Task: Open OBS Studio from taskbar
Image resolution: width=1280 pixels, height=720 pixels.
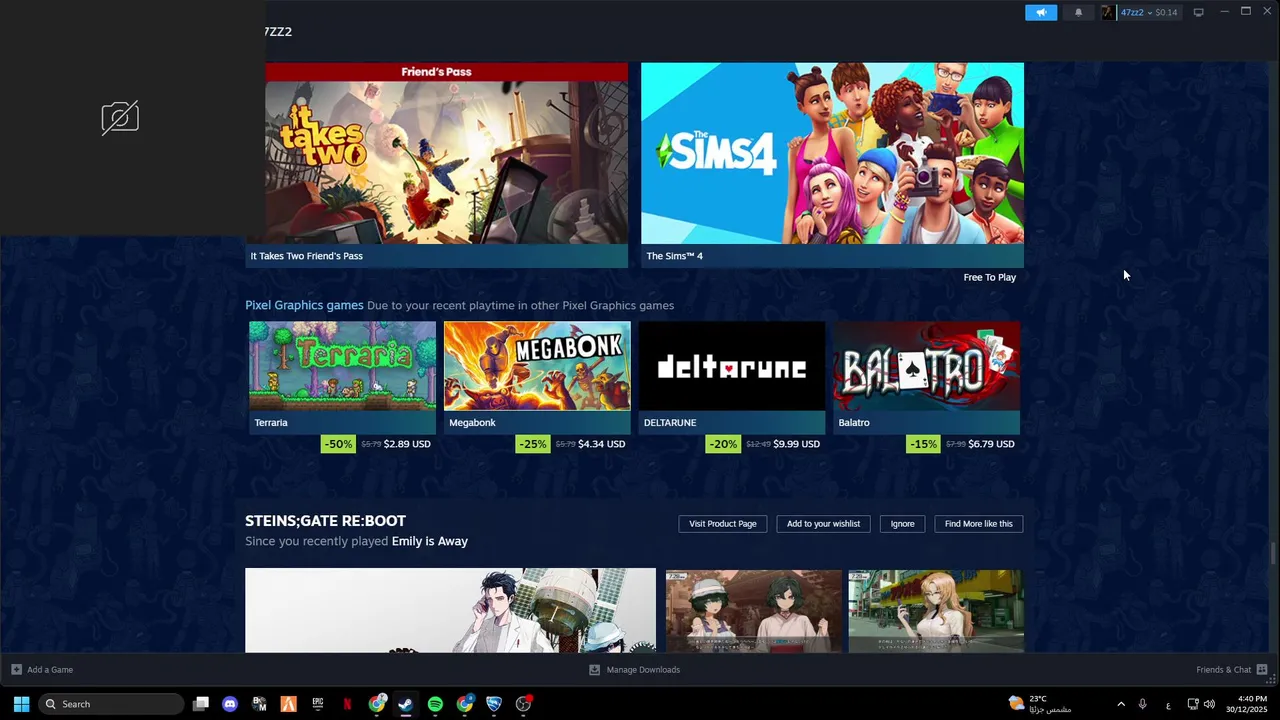Action: pyautogui.click(x=523, y=704)
